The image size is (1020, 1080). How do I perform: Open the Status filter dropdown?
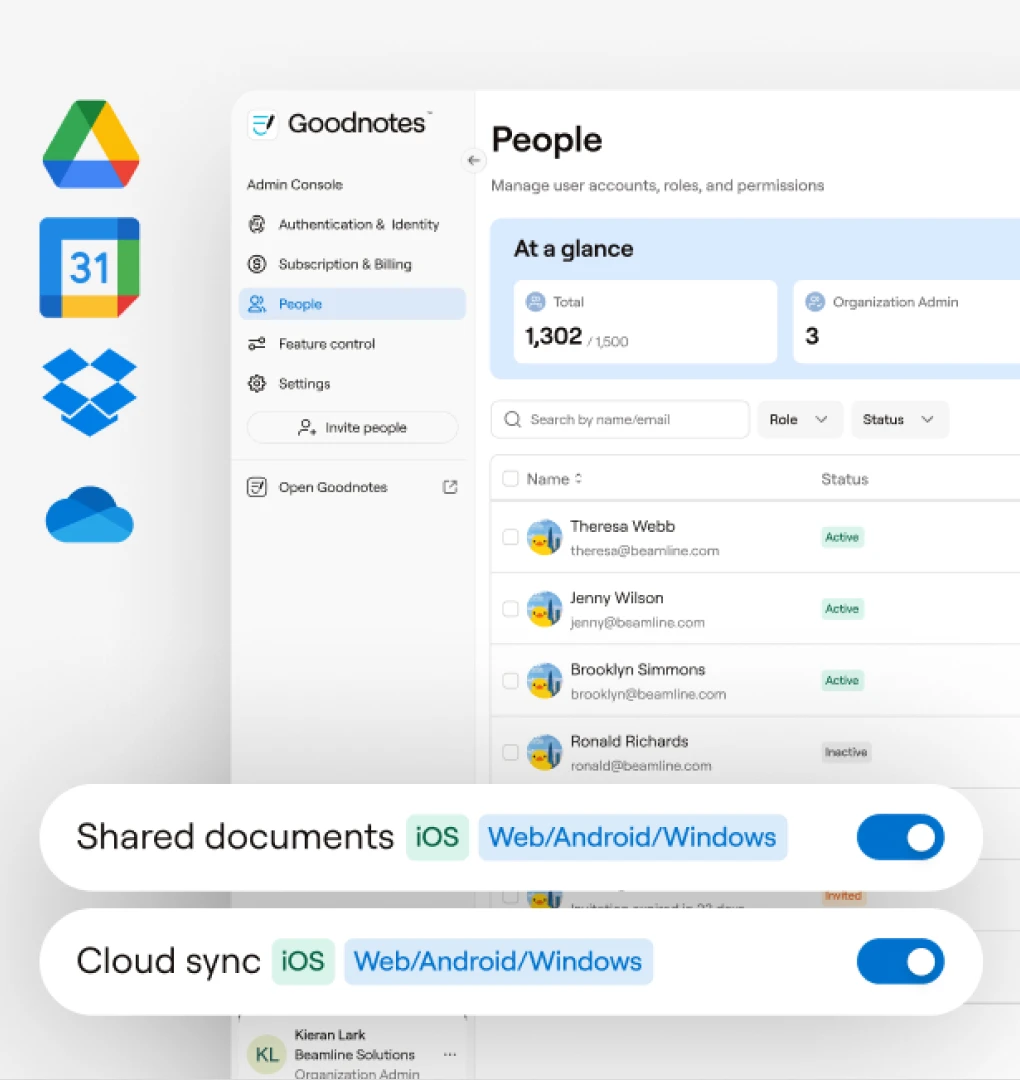899,419
